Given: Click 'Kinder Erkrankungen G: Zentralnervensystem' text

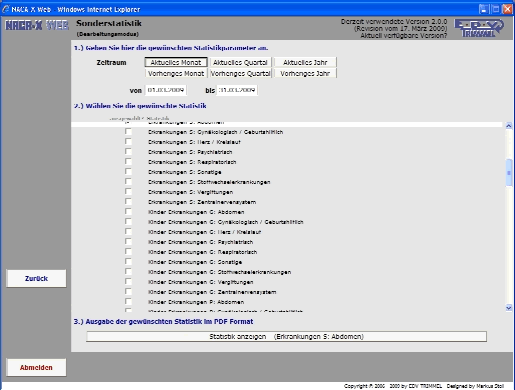Looking at the screenshot, I should pos(212,292).
